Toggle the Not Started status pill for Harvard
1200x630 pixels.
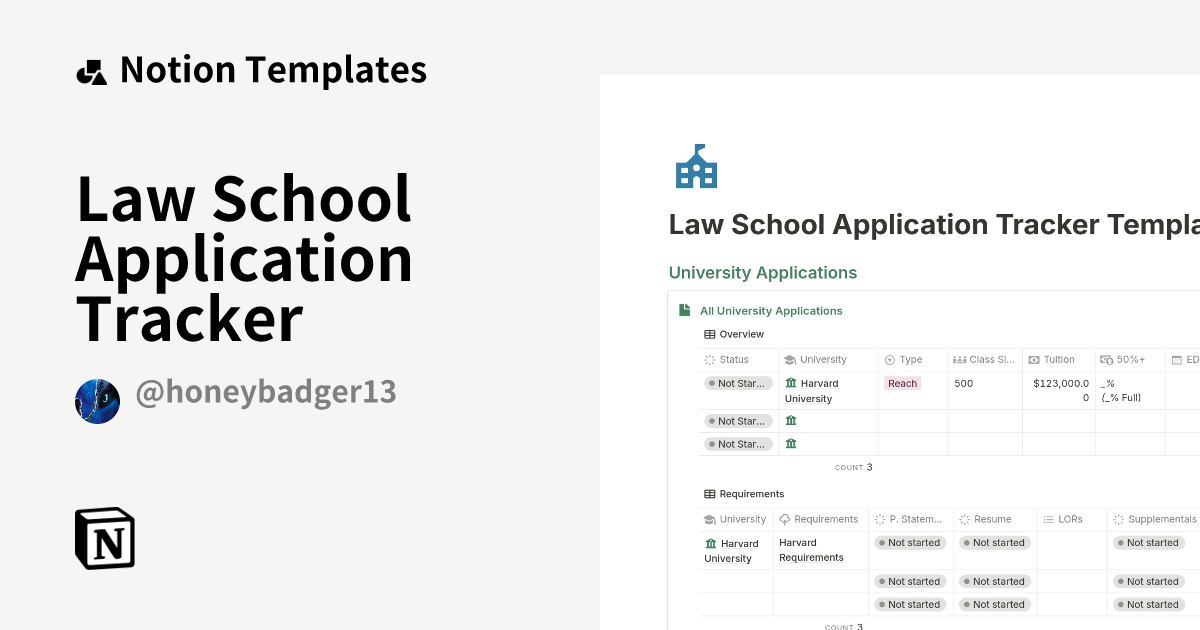738,383
